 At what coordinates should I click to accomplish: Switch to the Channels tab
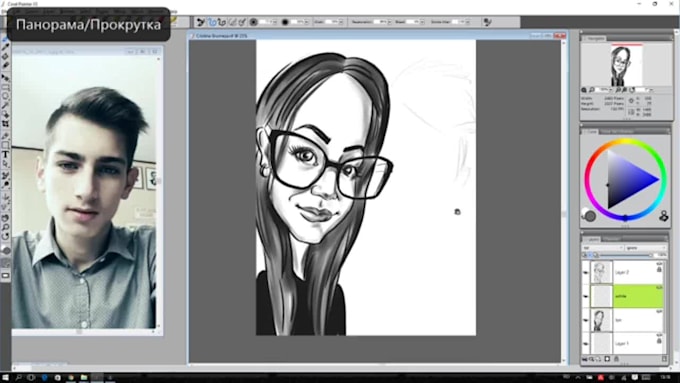[611, 239]
